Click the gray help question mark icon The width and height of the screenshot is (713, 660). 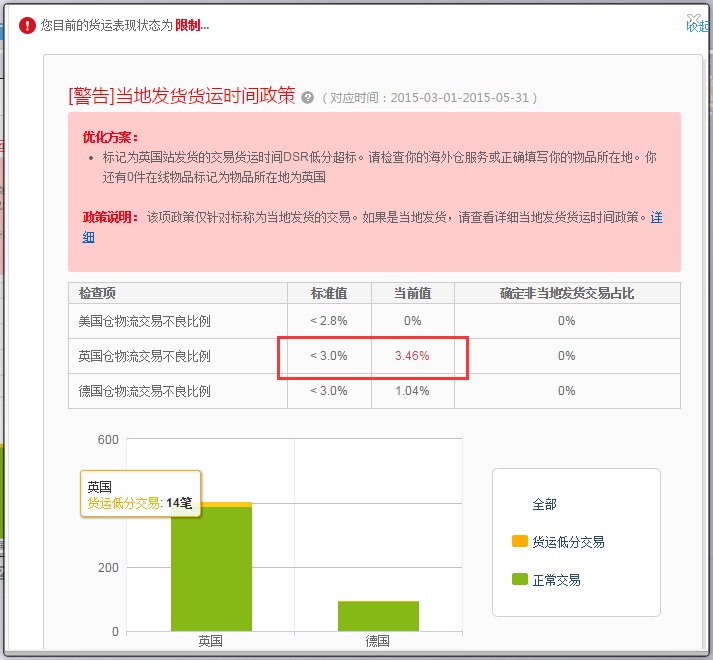point(307,98)
